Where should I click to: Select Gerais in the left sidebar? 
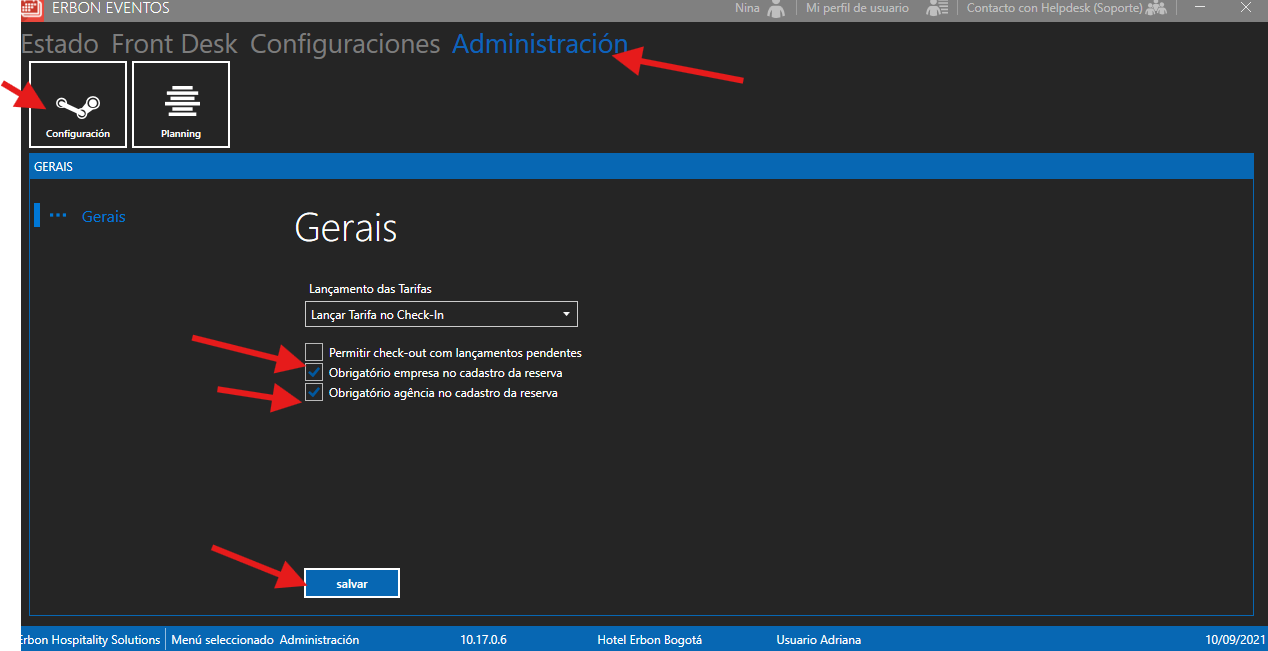103,216
